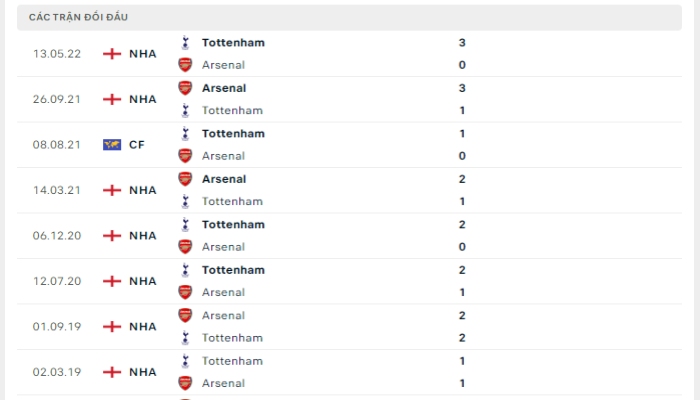
Task: Click Tottenham crest in 13.05.22 match
Action: [185, 43]
